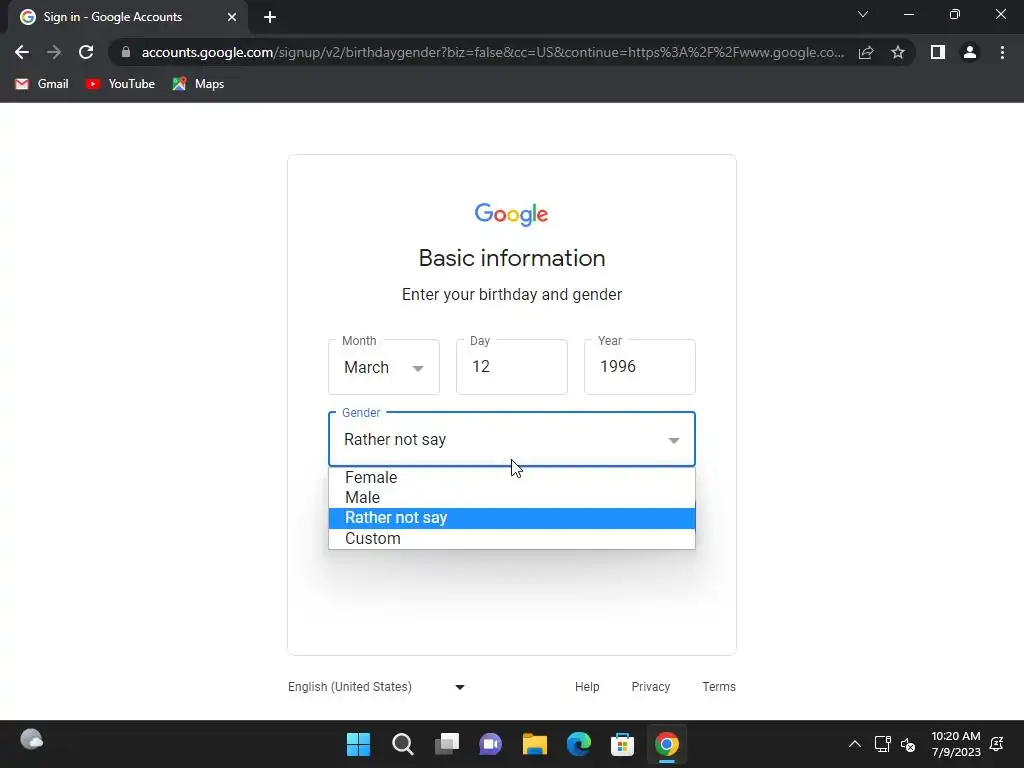Open the network status tray icon
Viewport: 1024px width, 768px height.
(x=882, y=744)
